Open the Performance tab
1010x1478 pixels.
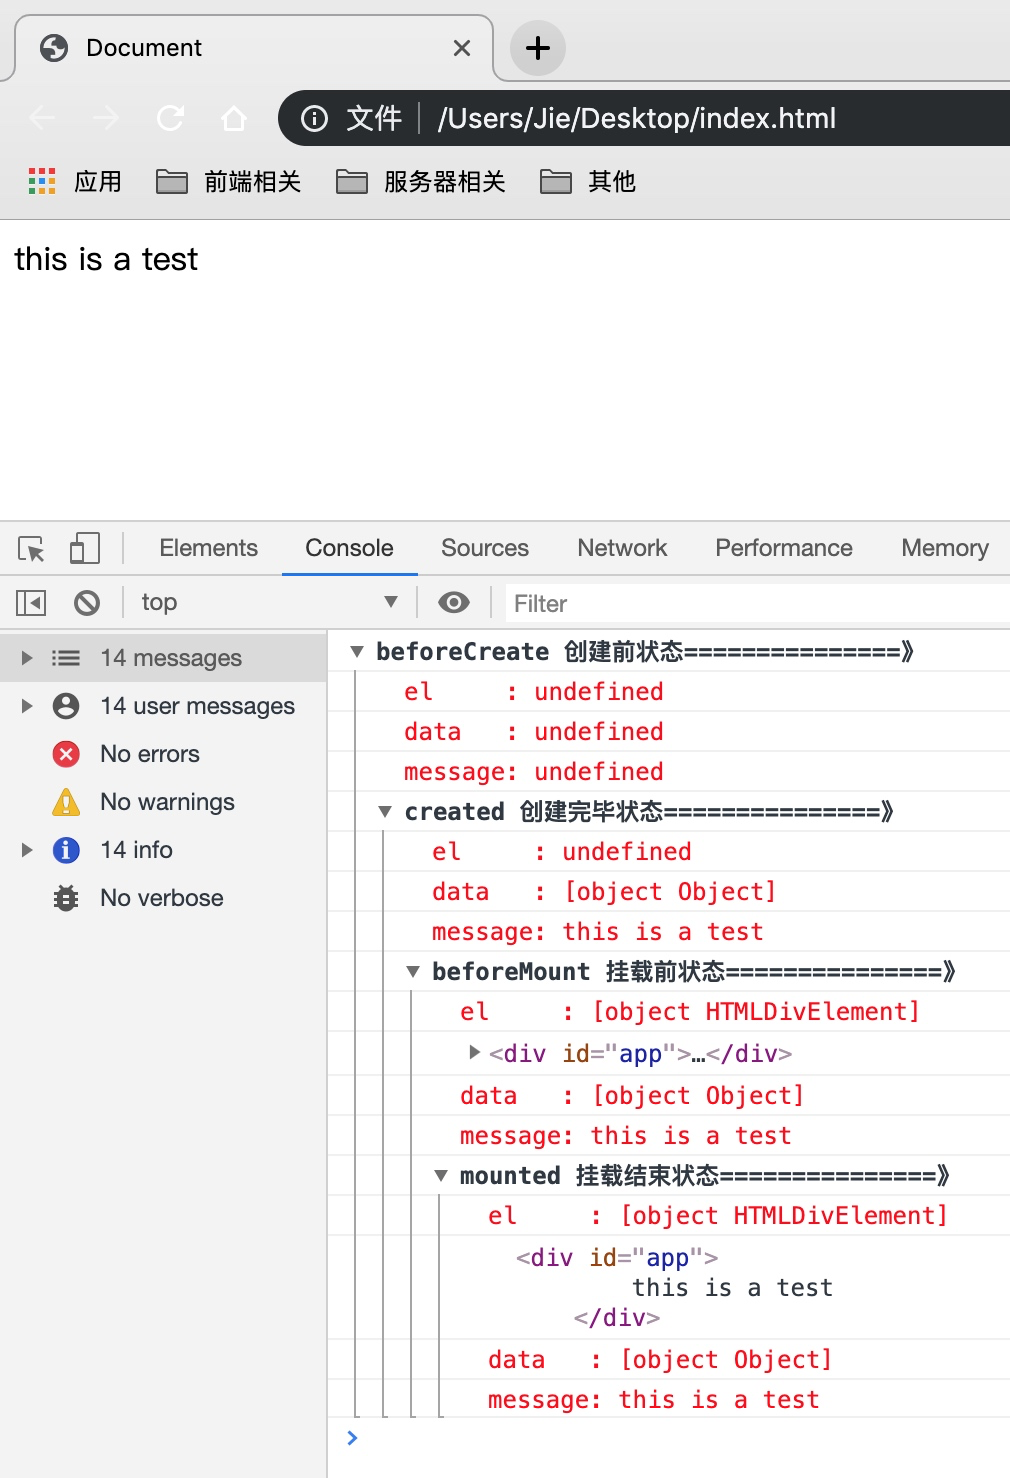(784, 548)
